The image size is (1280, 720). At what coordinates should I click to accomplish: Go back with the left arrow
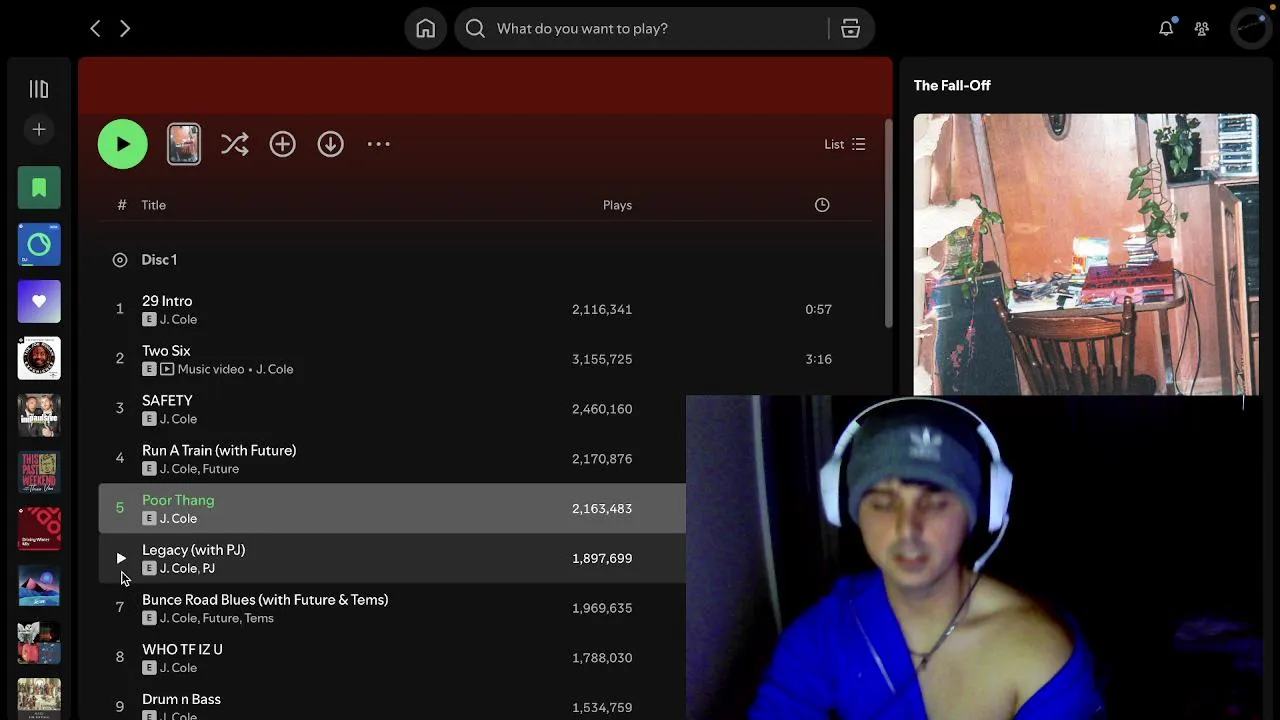click(x=95, y=29)
